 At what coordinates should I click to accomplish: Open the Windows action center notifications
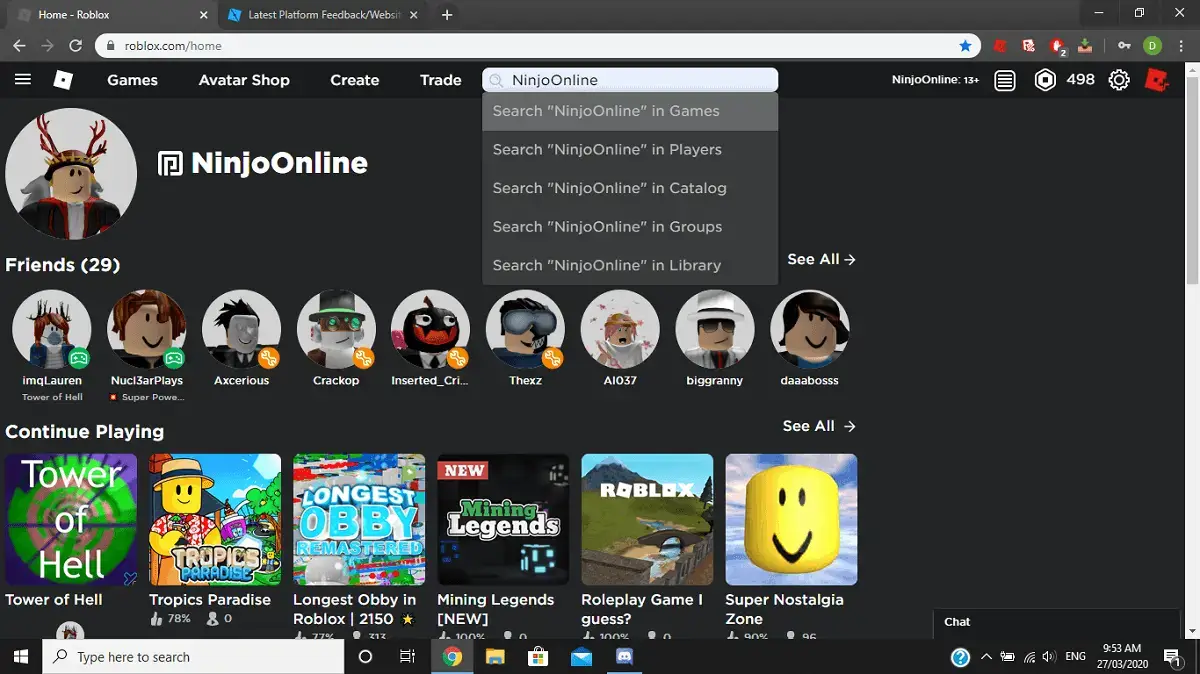(x=1173, y=657)
